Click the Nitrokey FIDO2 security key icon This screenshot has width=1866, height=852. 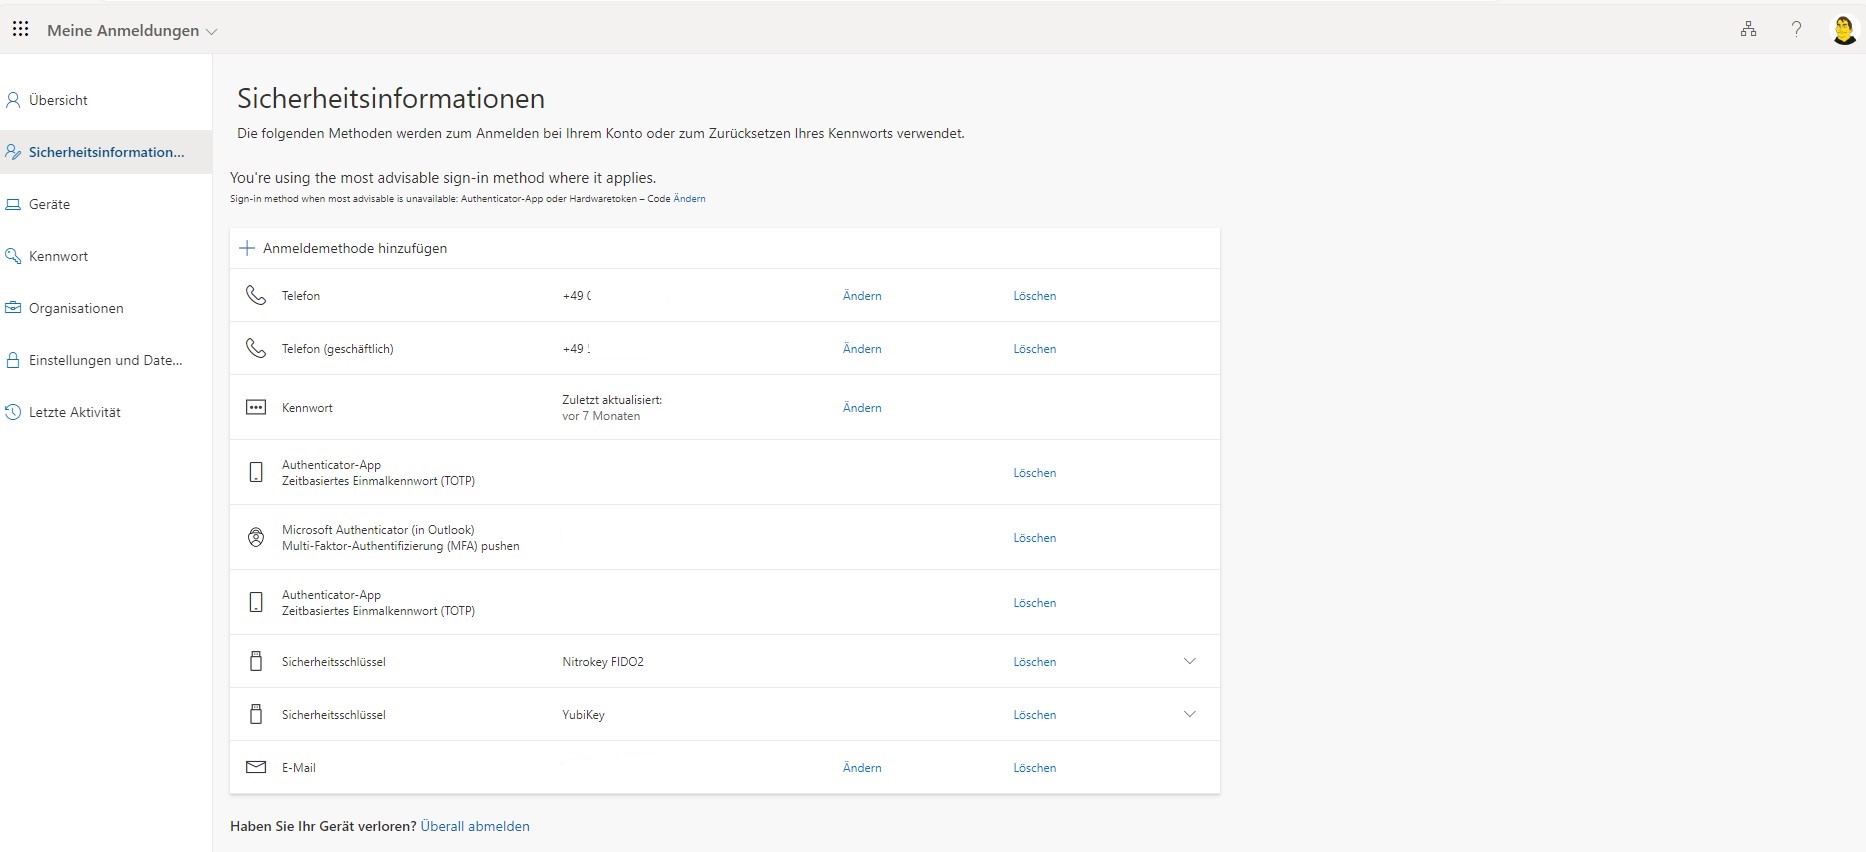(256, 662)
